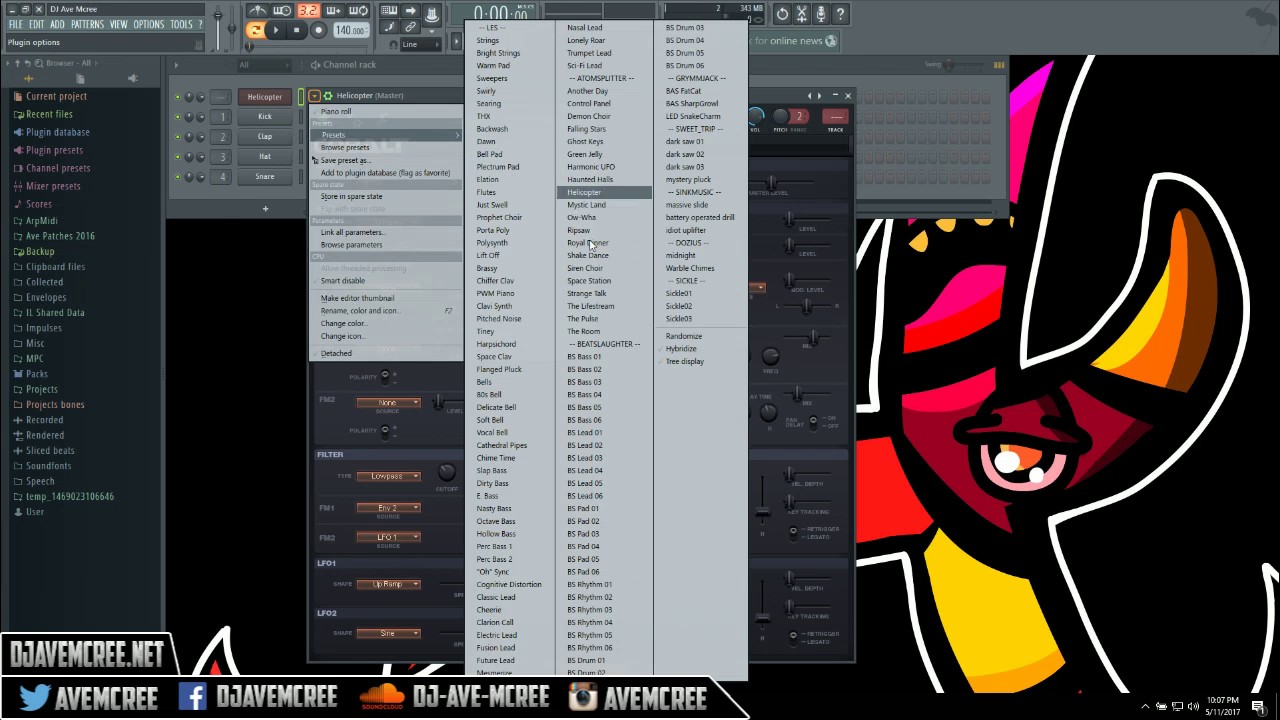Toggle Tree display in the preset list
The image size is (1280, 720).
[x=685, y=361]
